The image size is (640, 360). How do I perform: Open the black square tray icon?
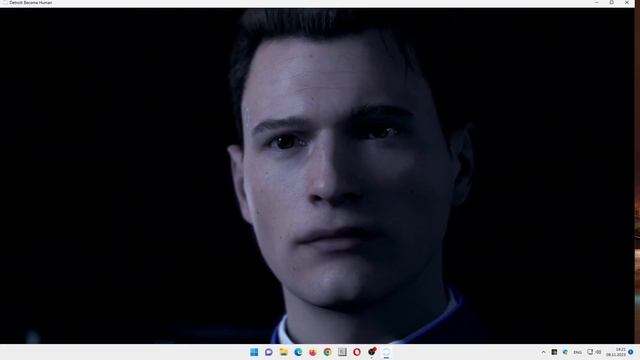[x=554, y=352]
